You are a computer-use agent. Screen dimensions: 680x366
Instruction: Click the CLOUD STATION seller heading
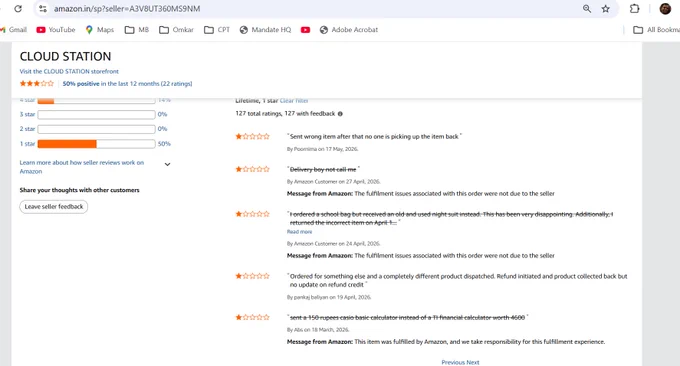(65, 56)
